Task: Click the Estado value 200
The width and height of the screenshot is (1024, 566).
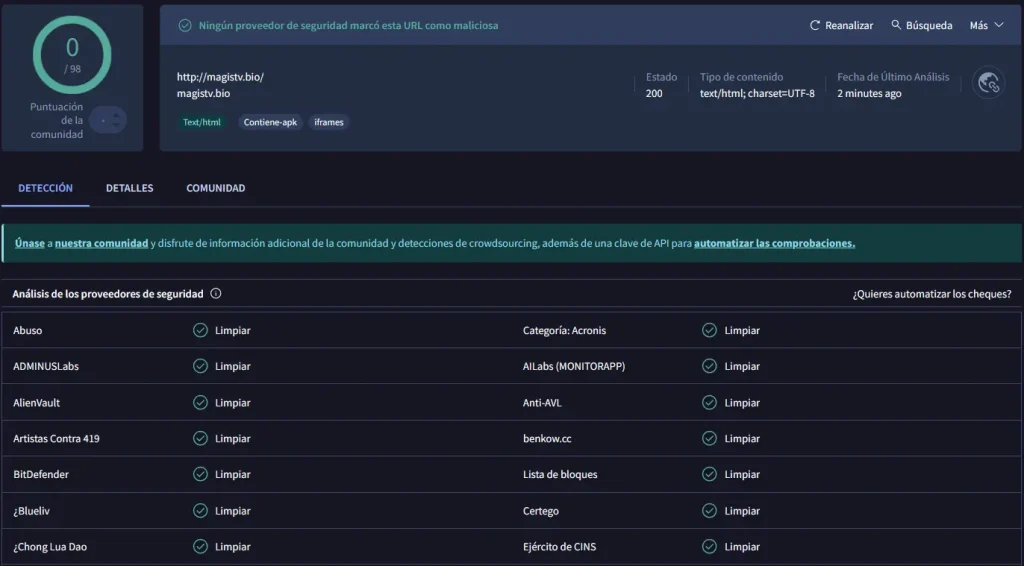Action: click(654, 93)
